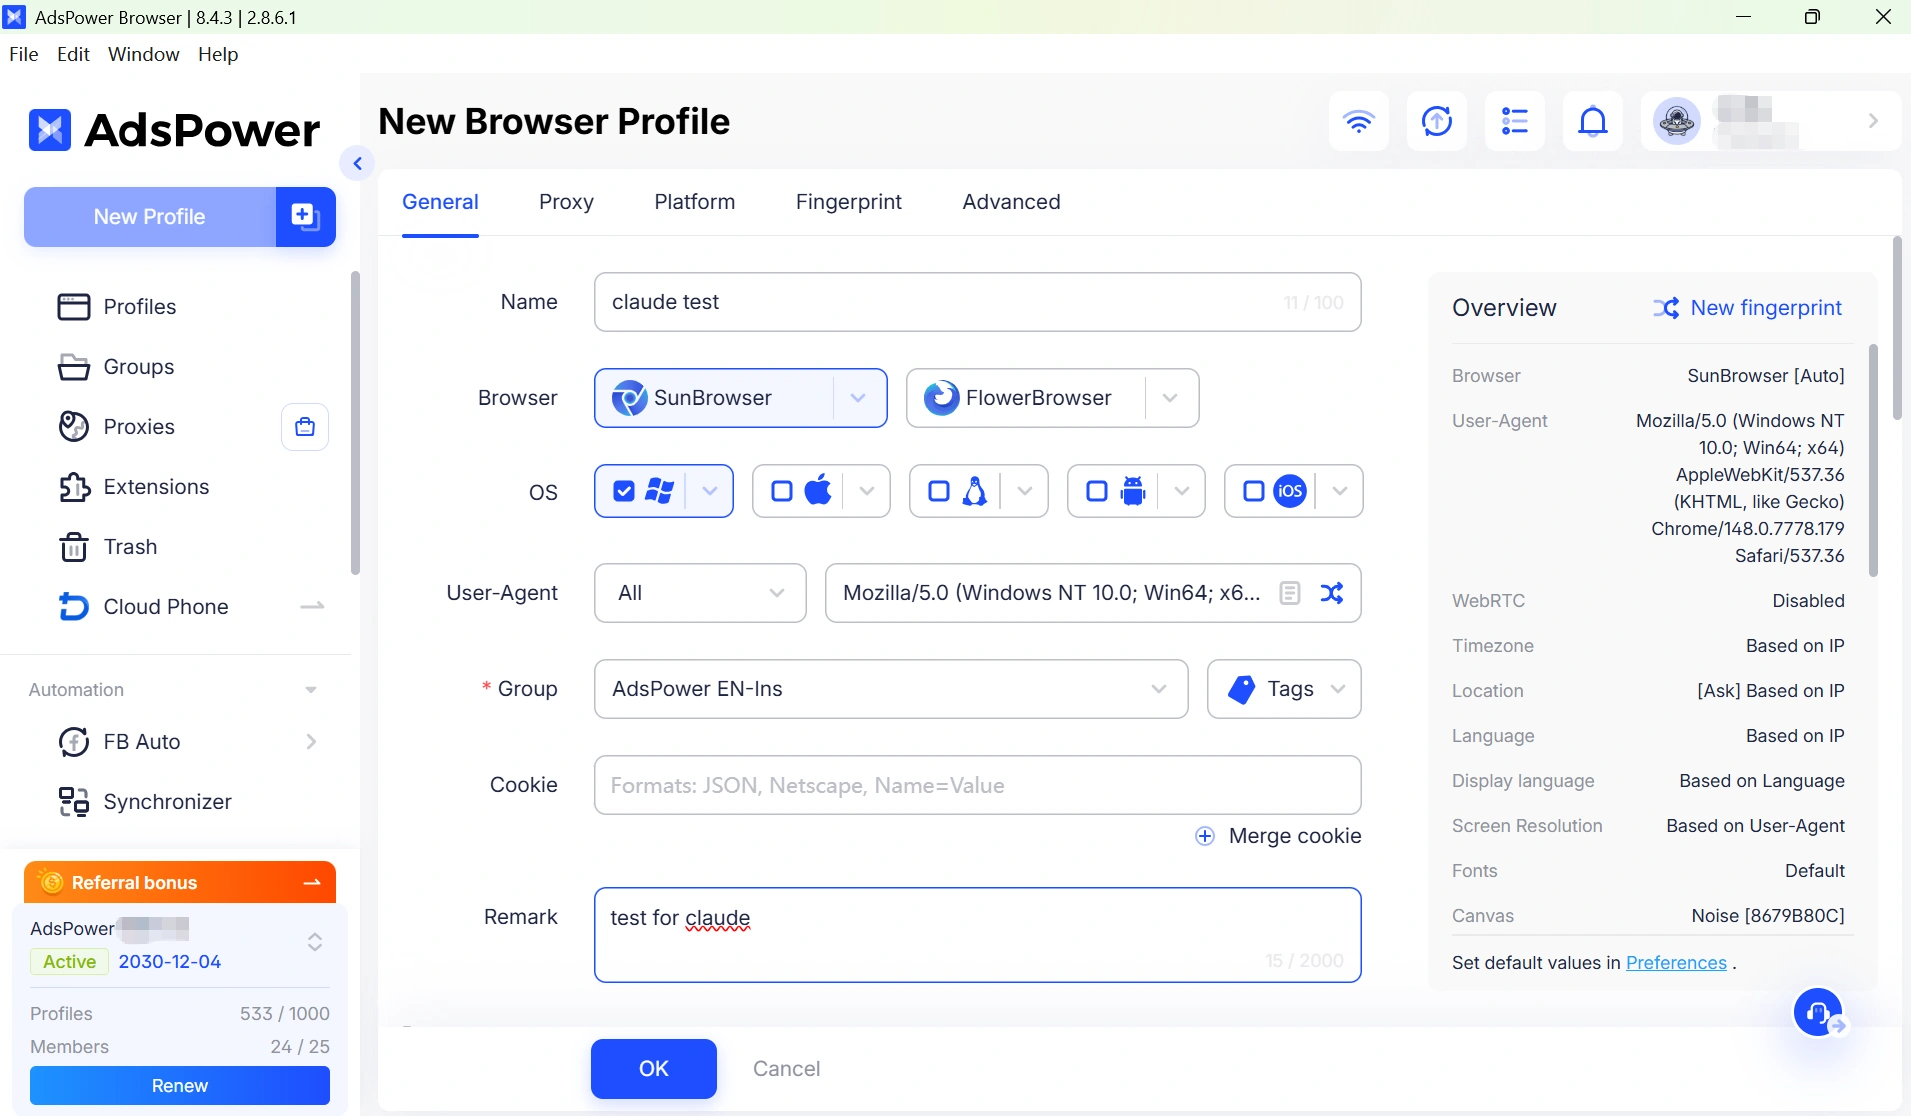The image size is (1911, 1116).
Task: Click the floating support headset icon
Action: (1818, 1013)
